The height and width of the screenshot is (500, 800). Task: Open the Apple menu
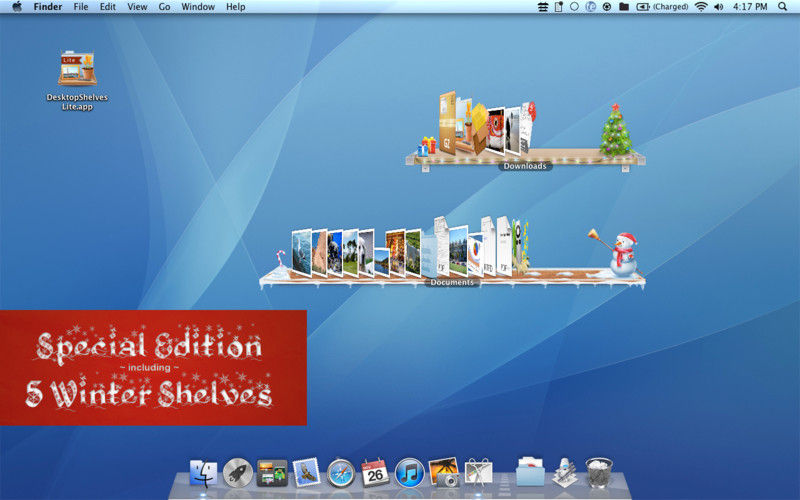17,7
